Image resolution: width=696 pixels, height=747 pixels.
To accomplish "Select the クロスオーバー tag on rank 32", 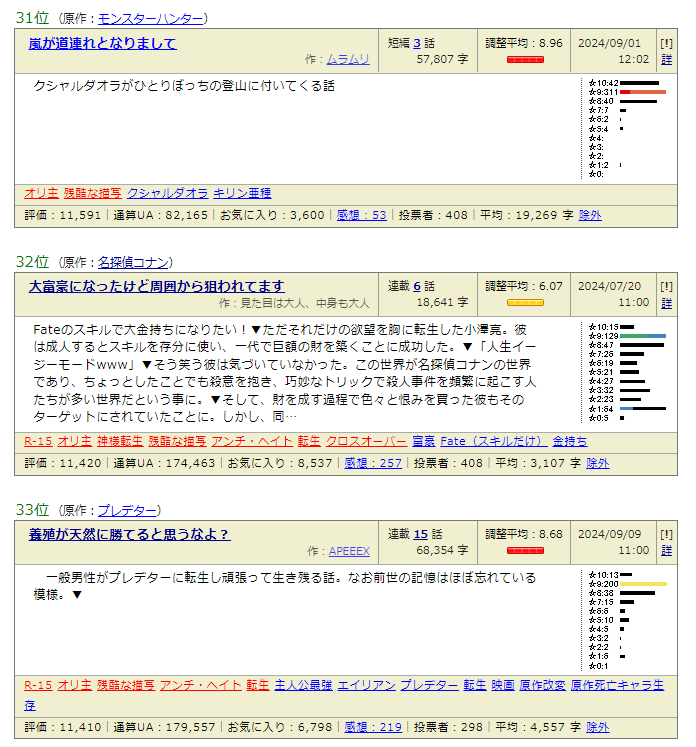I will [366, 441].
